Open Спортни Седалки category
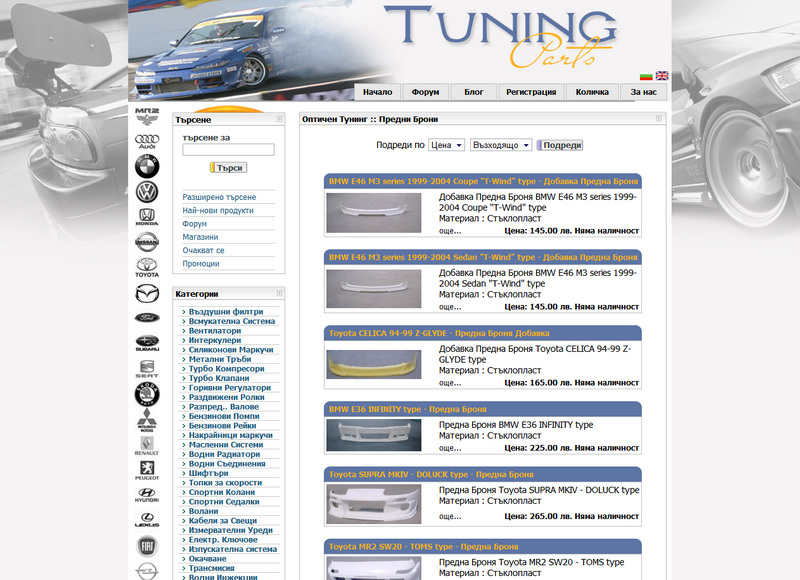This screenshot has width=800, height=580. tap(224, 501)
